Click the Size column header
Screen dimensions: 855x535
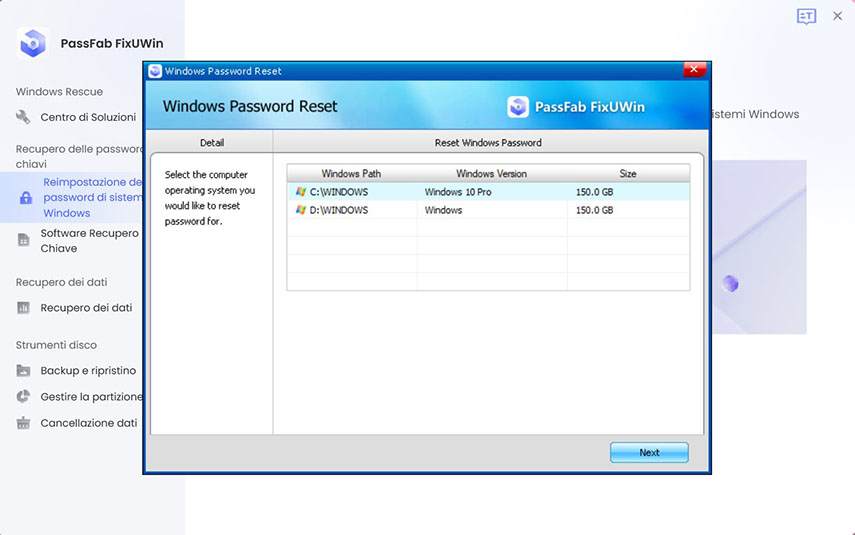pos(628,173)
